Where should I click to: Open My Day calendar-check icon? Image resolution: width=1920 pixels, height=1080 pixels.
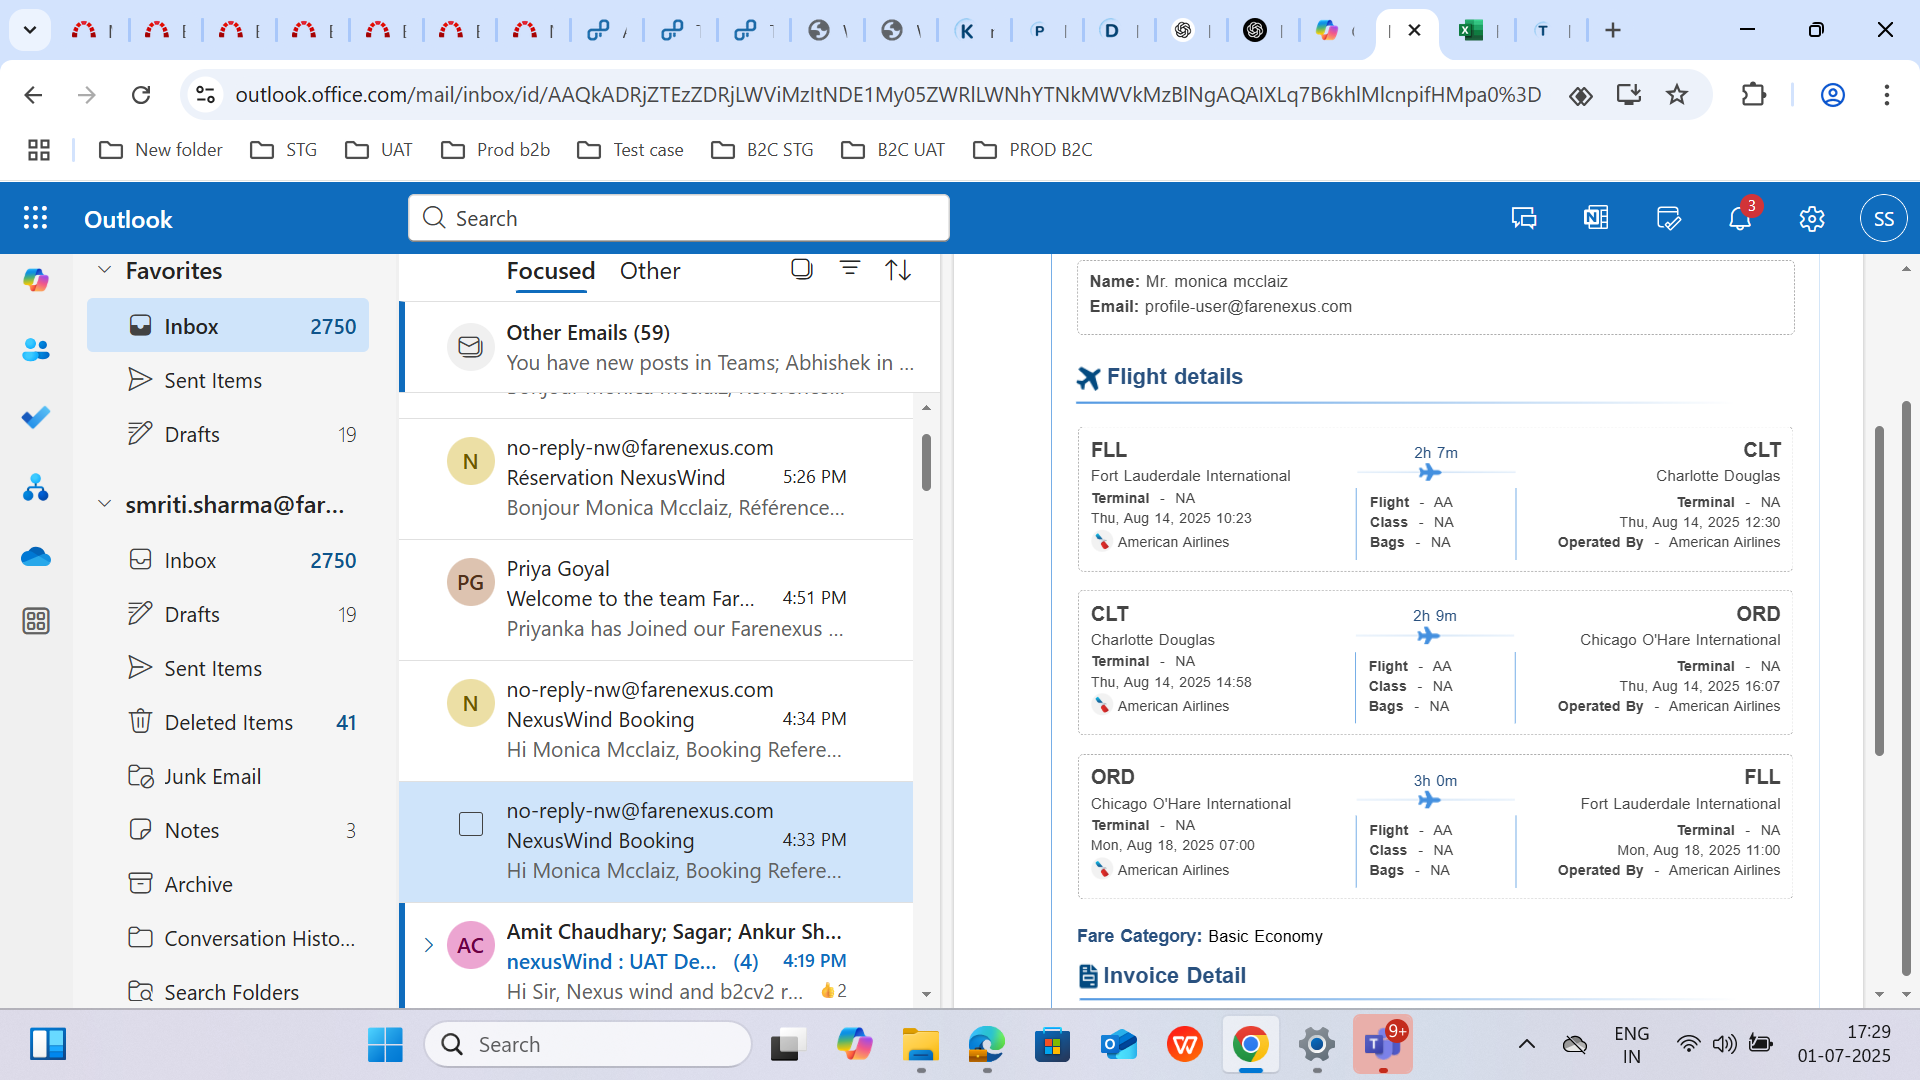[1668, 218]
